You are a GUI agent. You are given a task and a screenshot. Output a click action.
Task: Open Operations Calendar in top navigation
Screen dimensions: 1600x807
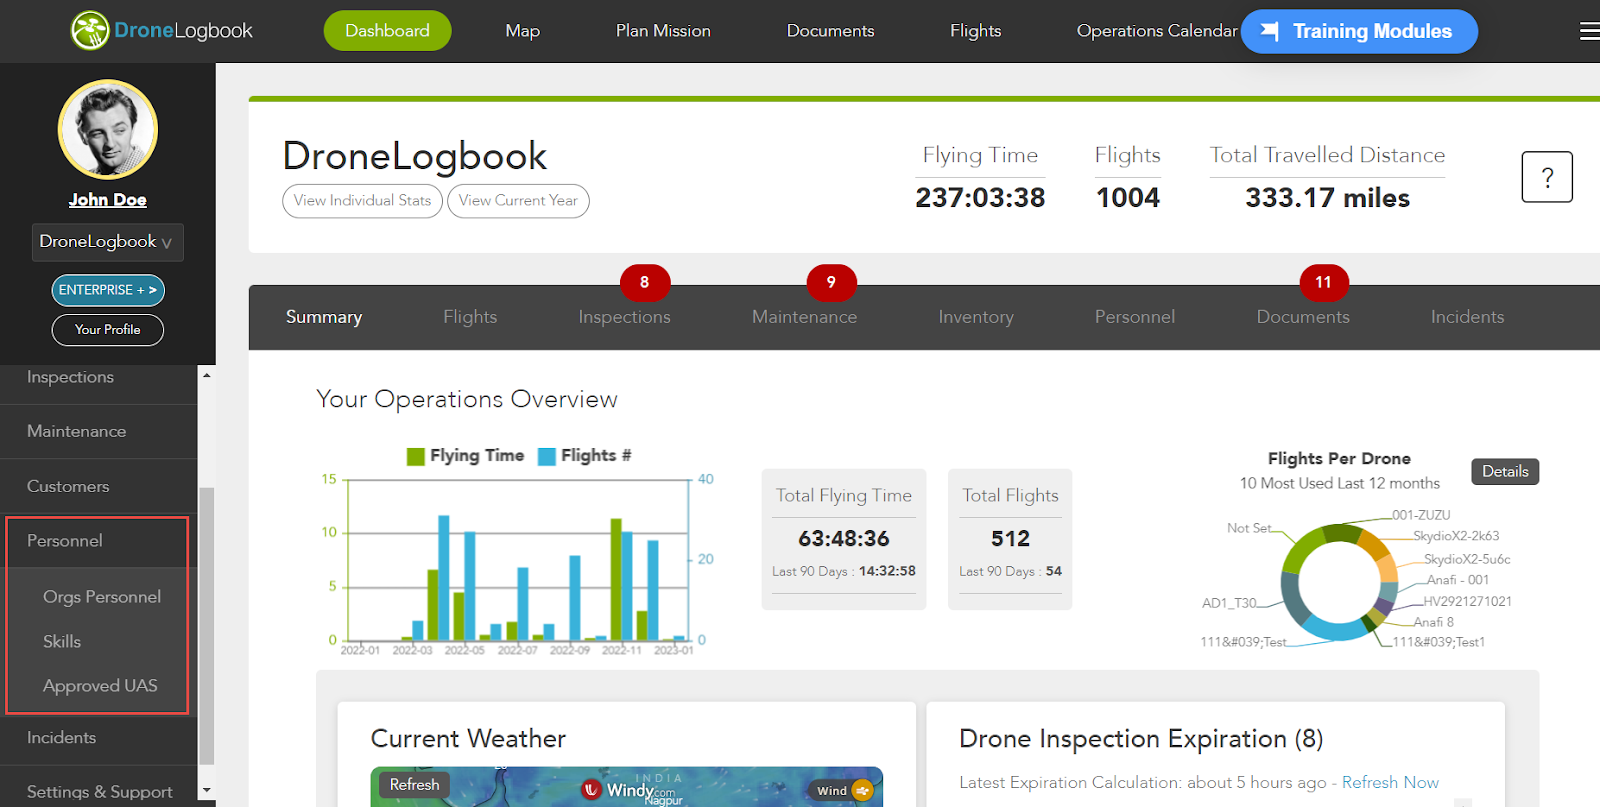1156,31
